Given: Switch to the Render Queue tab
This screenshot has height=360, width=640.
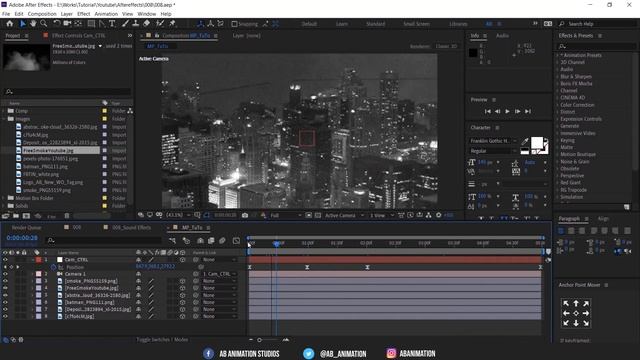Looking at the screenshot, I should (x=27, y=227).
